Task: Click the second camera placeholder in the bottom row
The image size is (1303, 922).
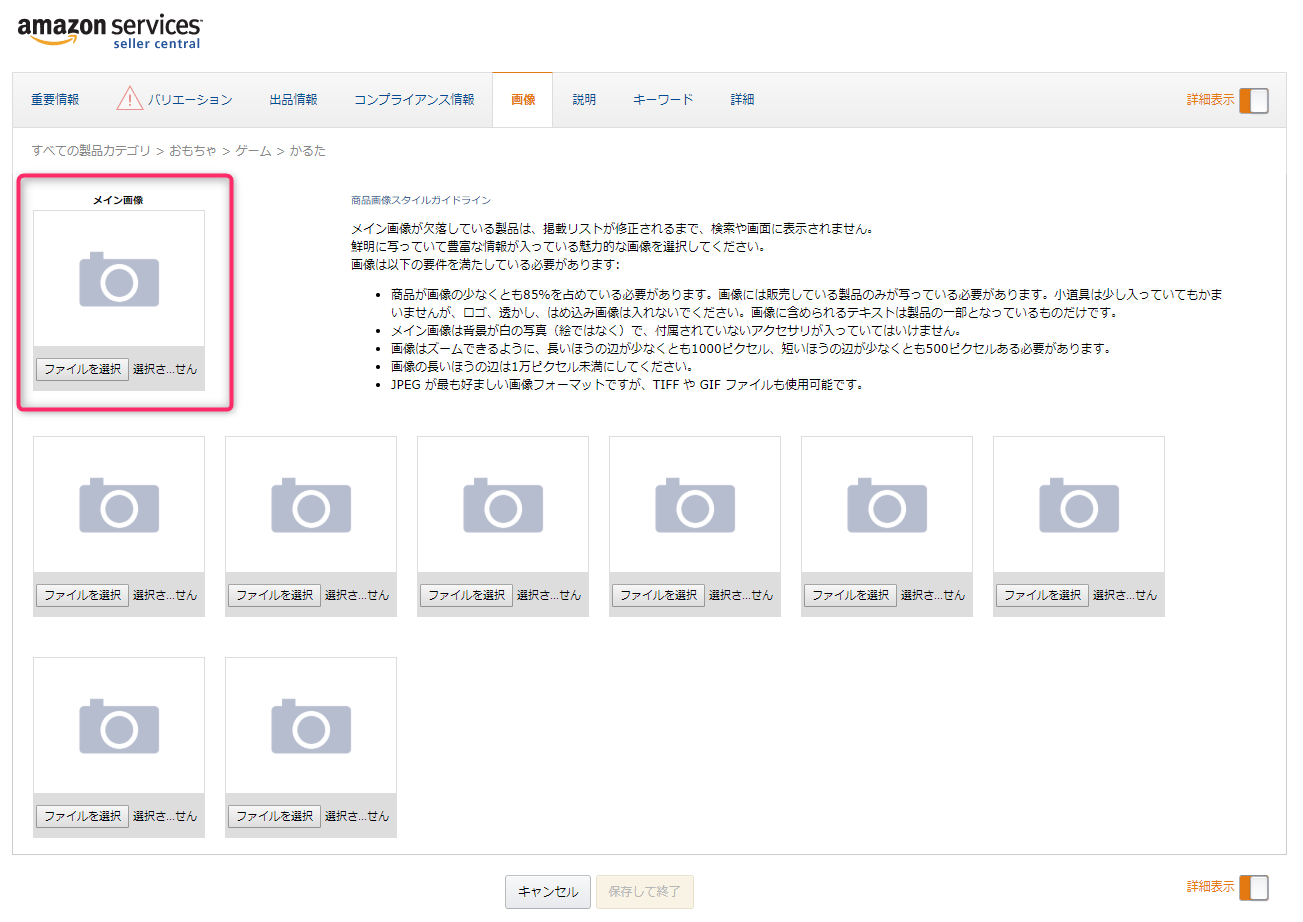Action: tap(311, 725)
